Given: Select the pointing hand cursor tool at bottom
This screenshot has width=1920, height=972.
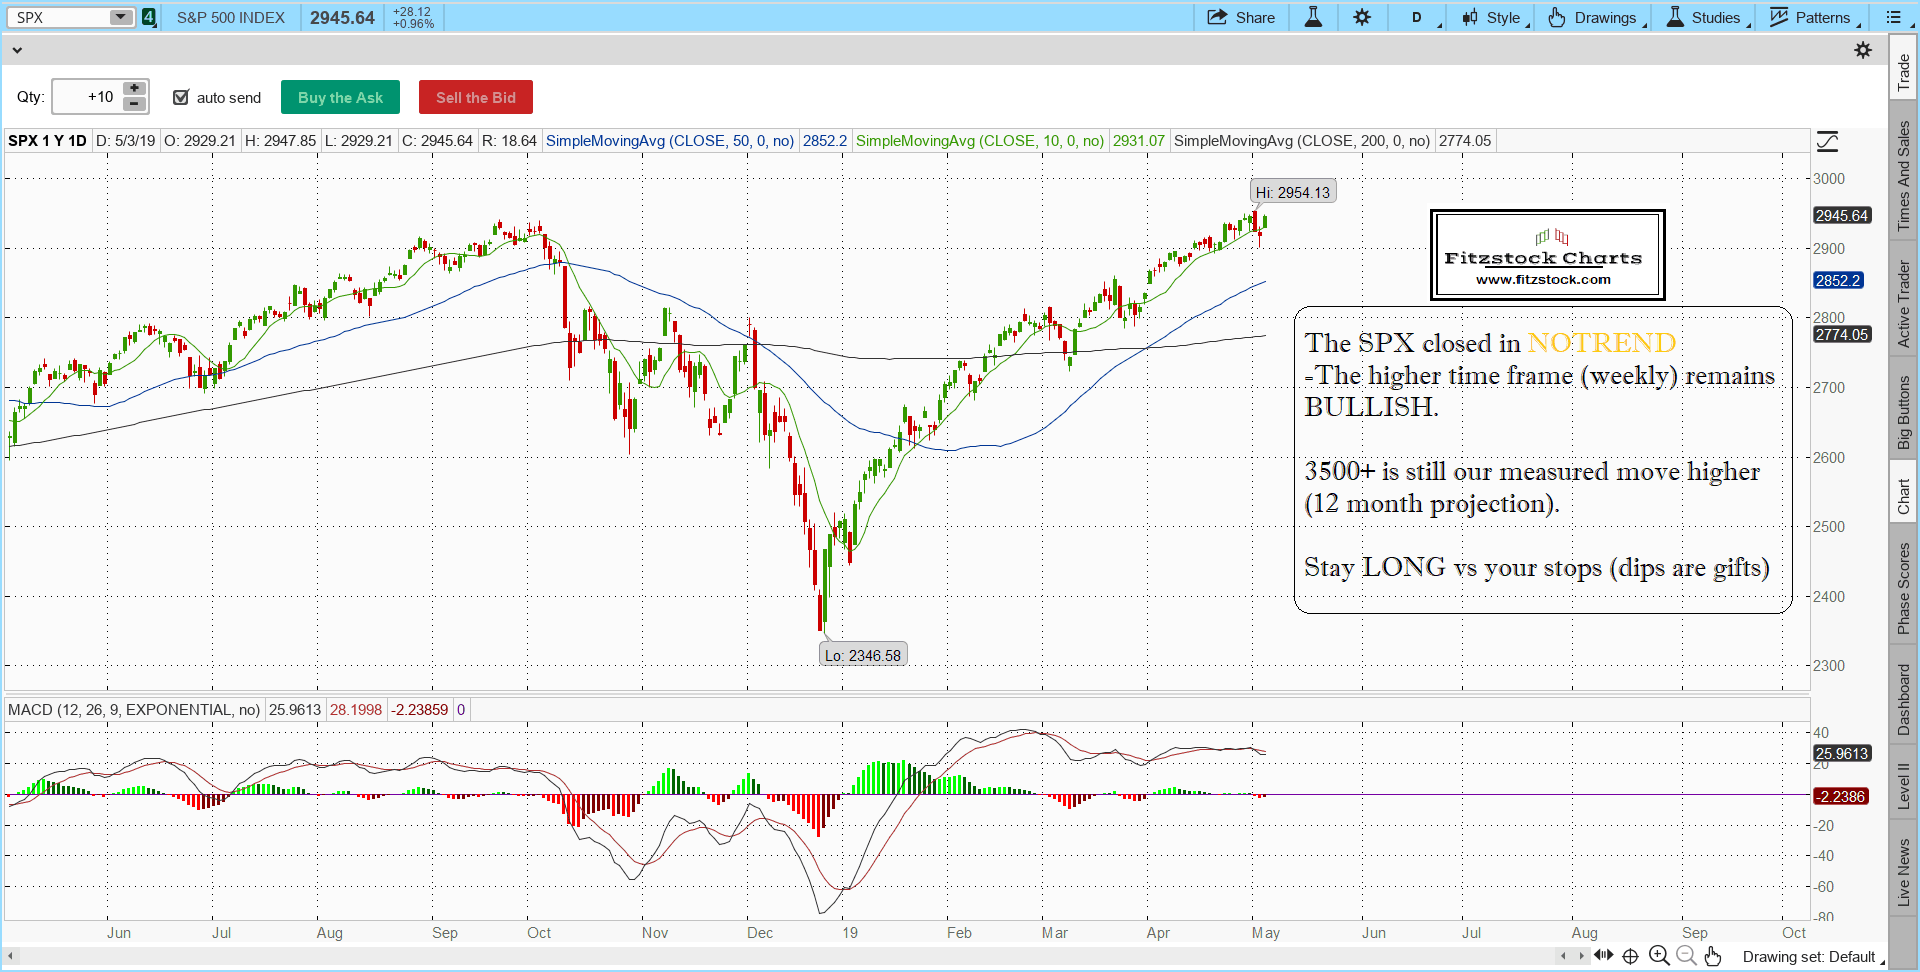Looking at the screenshot, I should (1713, 956).
